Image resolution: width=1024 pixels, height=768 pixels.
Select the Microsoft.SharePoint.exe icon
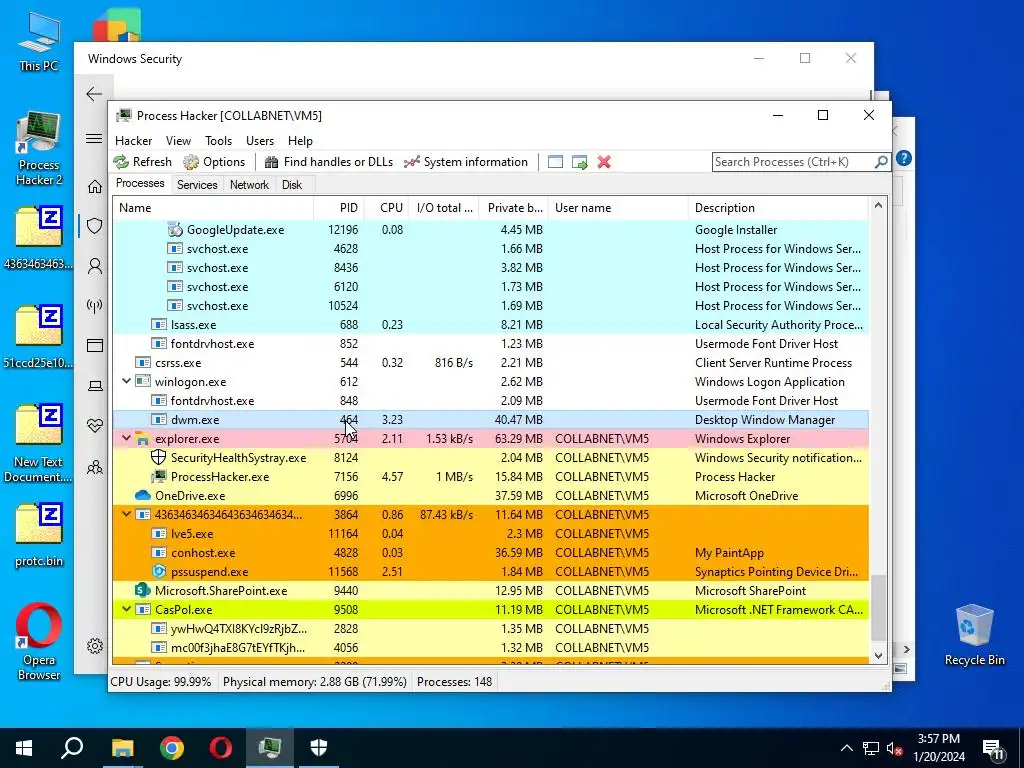click(142, 590)
